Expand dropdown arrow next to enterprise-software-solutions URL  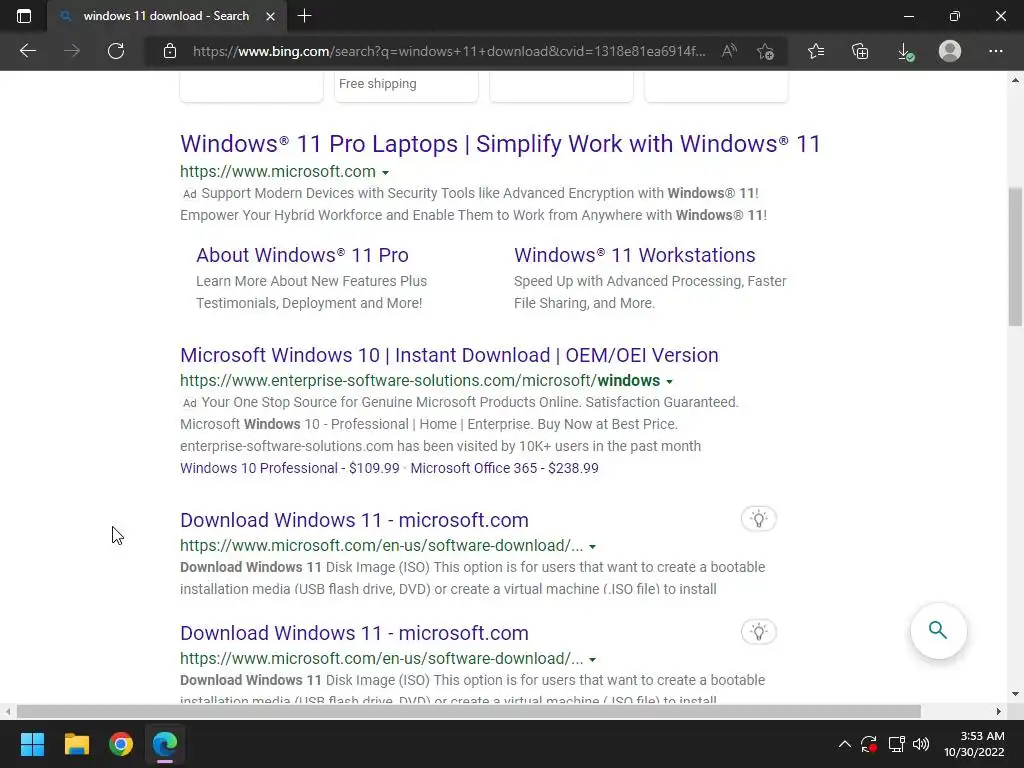(669, 381)
